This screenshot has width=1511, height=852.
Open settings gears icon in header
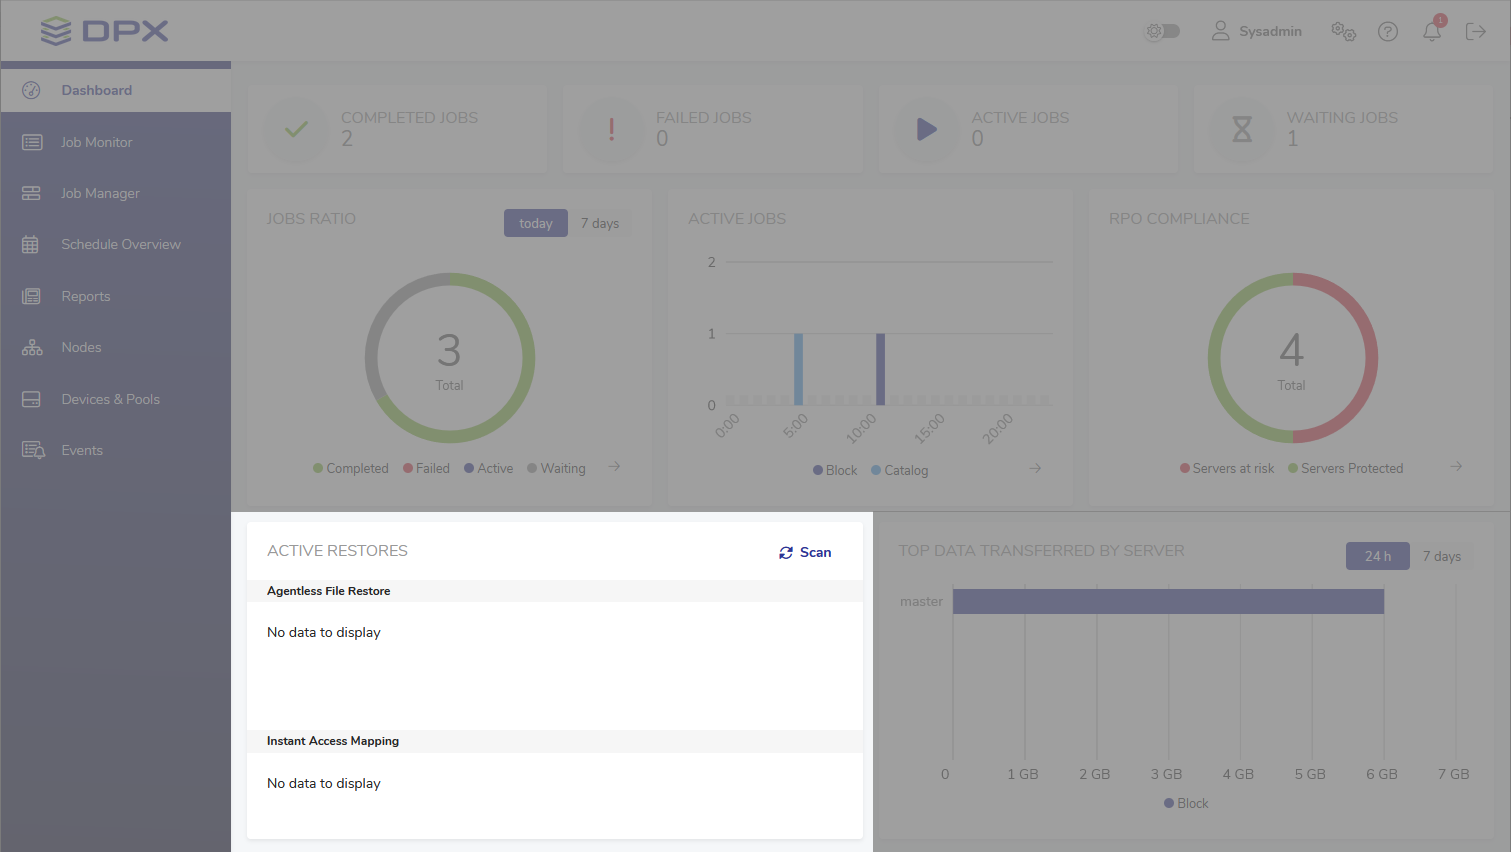point(1343,32)
